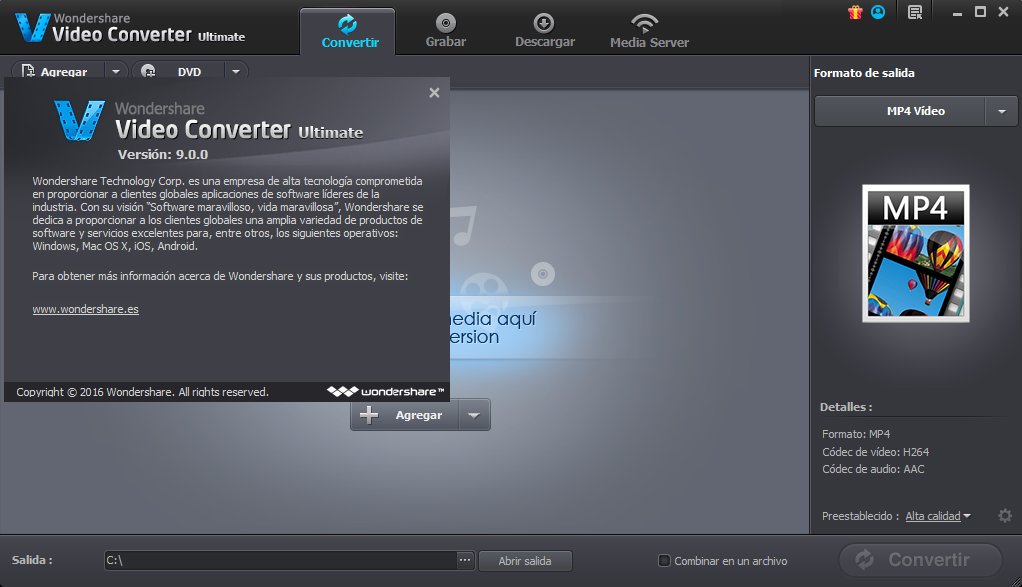Image resolution: width=1022 pixels, height=587 pixels.
Task: Click the Formato de salida heading
Action: 864,73
